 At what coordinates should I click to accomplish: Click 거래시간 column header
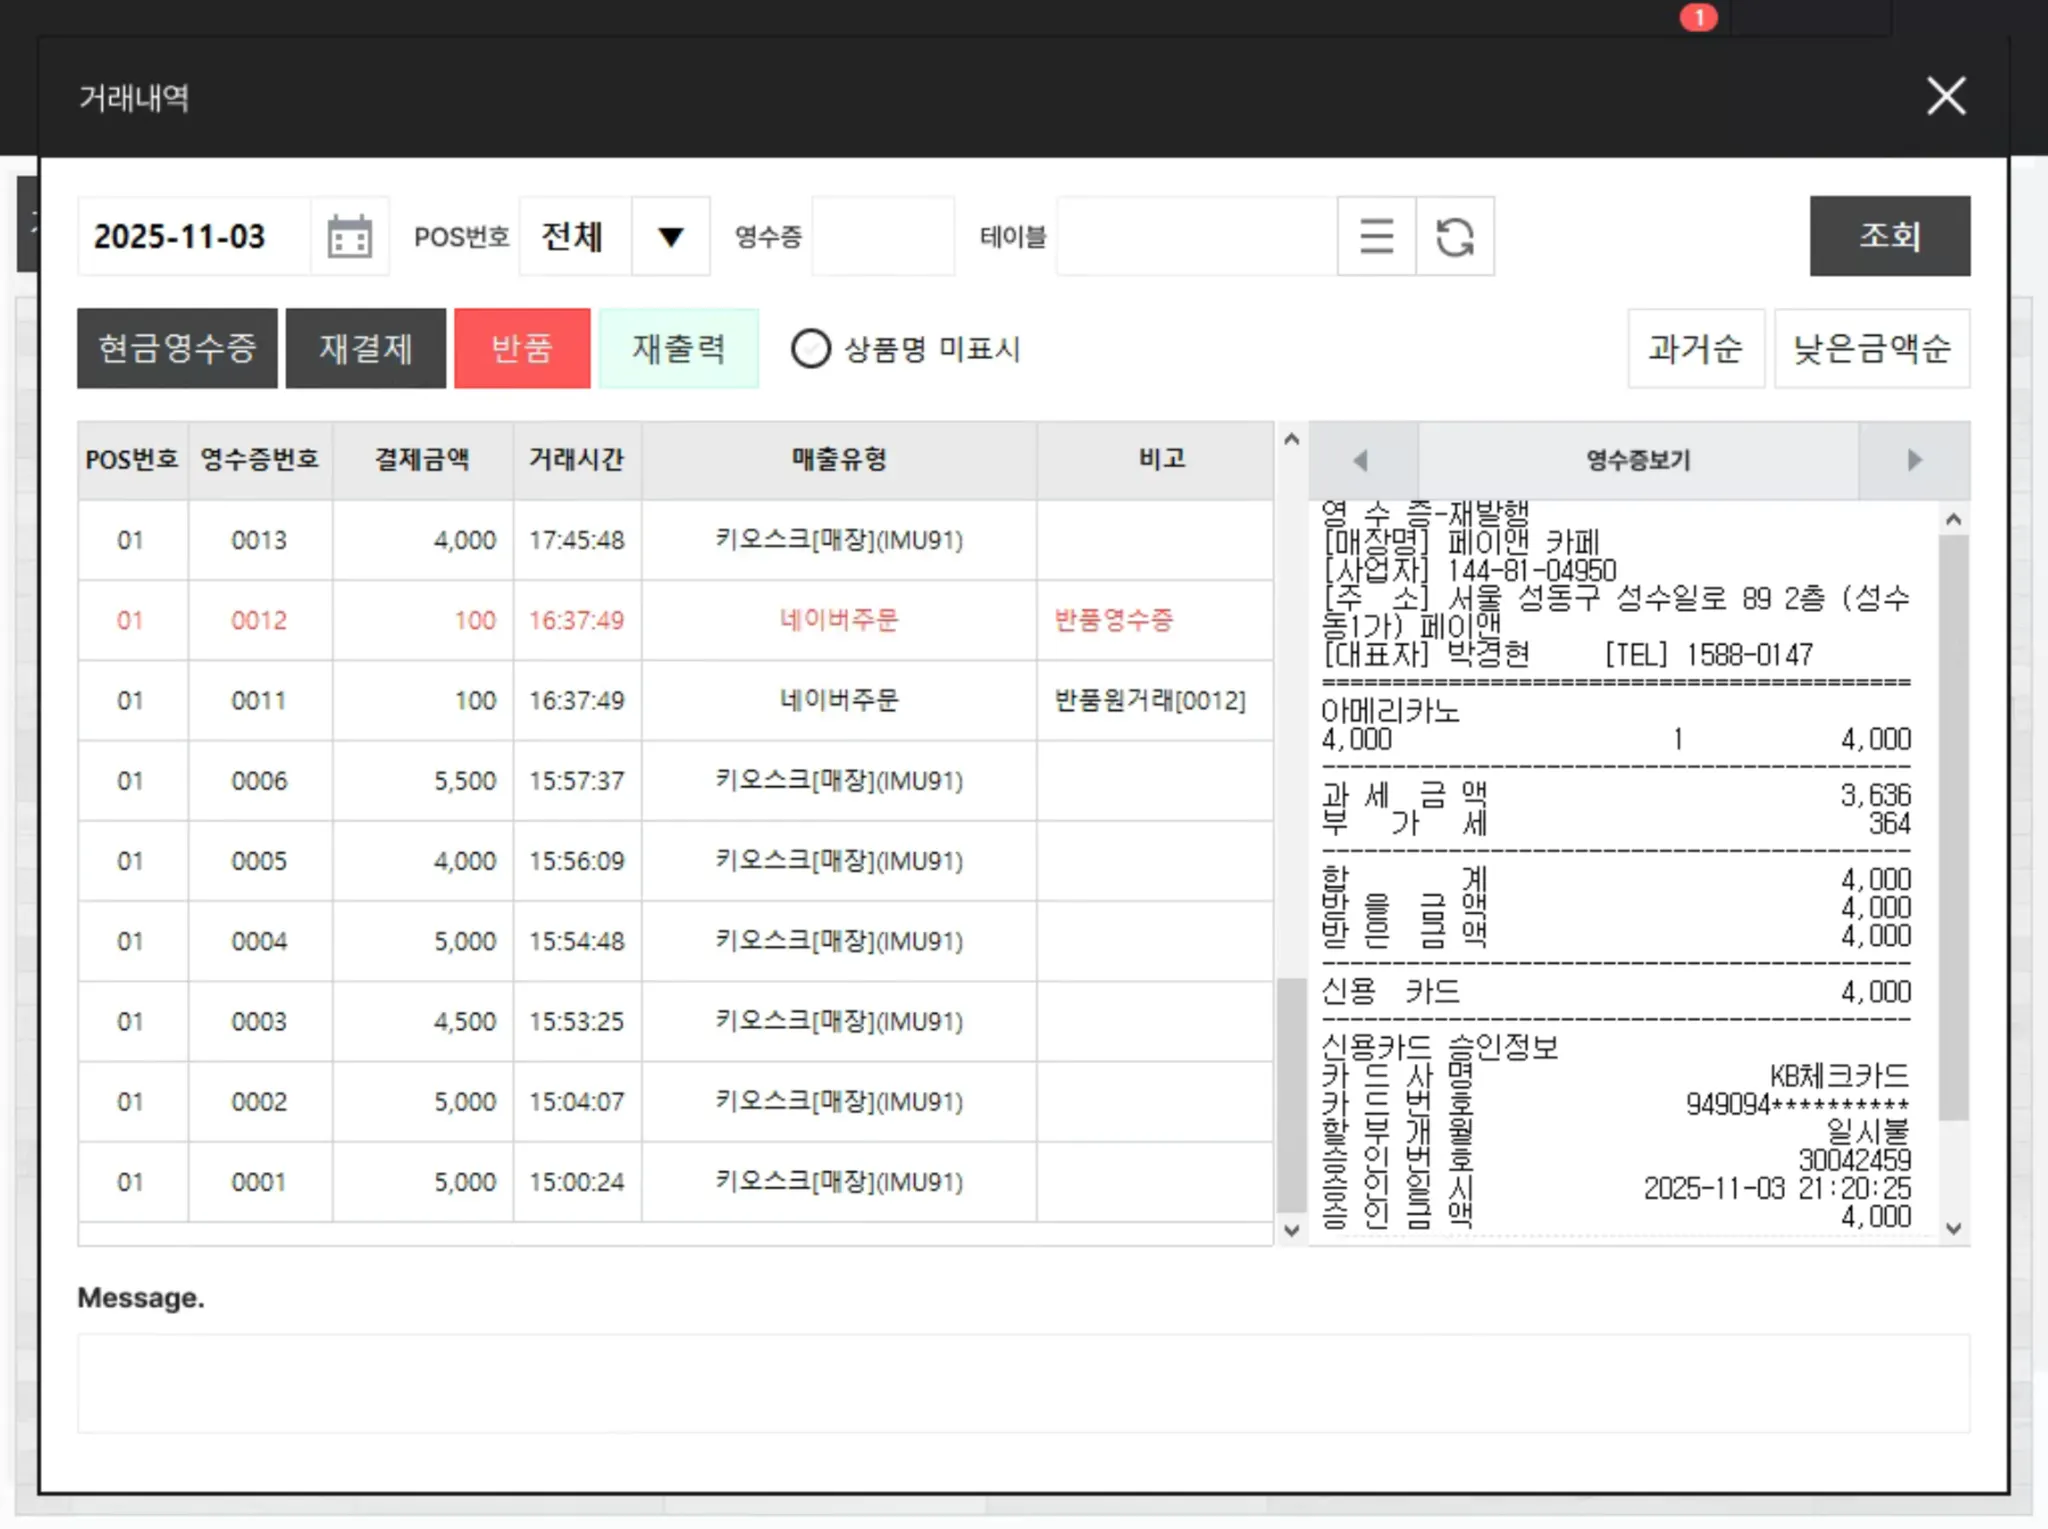(x=577, y=460)
